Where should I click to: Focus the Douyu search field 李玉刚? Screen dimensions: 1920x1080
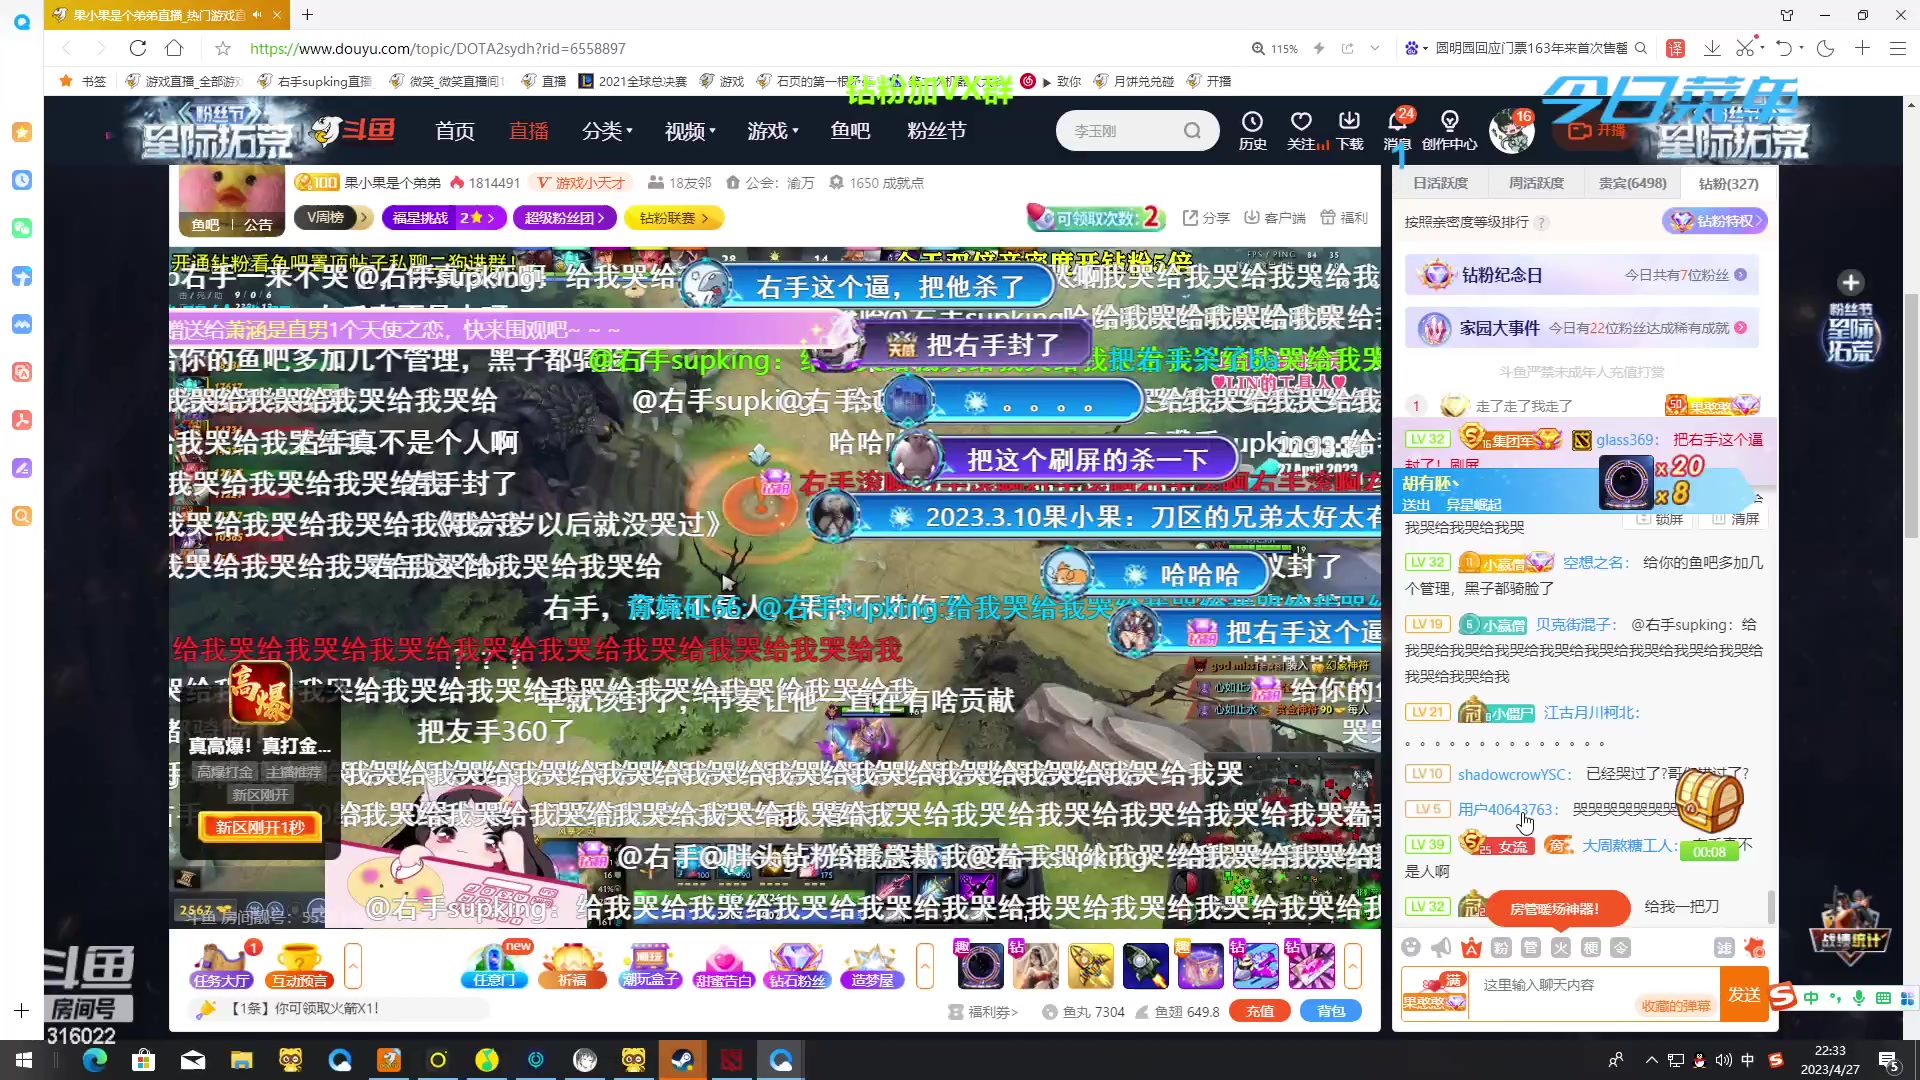(1120, 131)
